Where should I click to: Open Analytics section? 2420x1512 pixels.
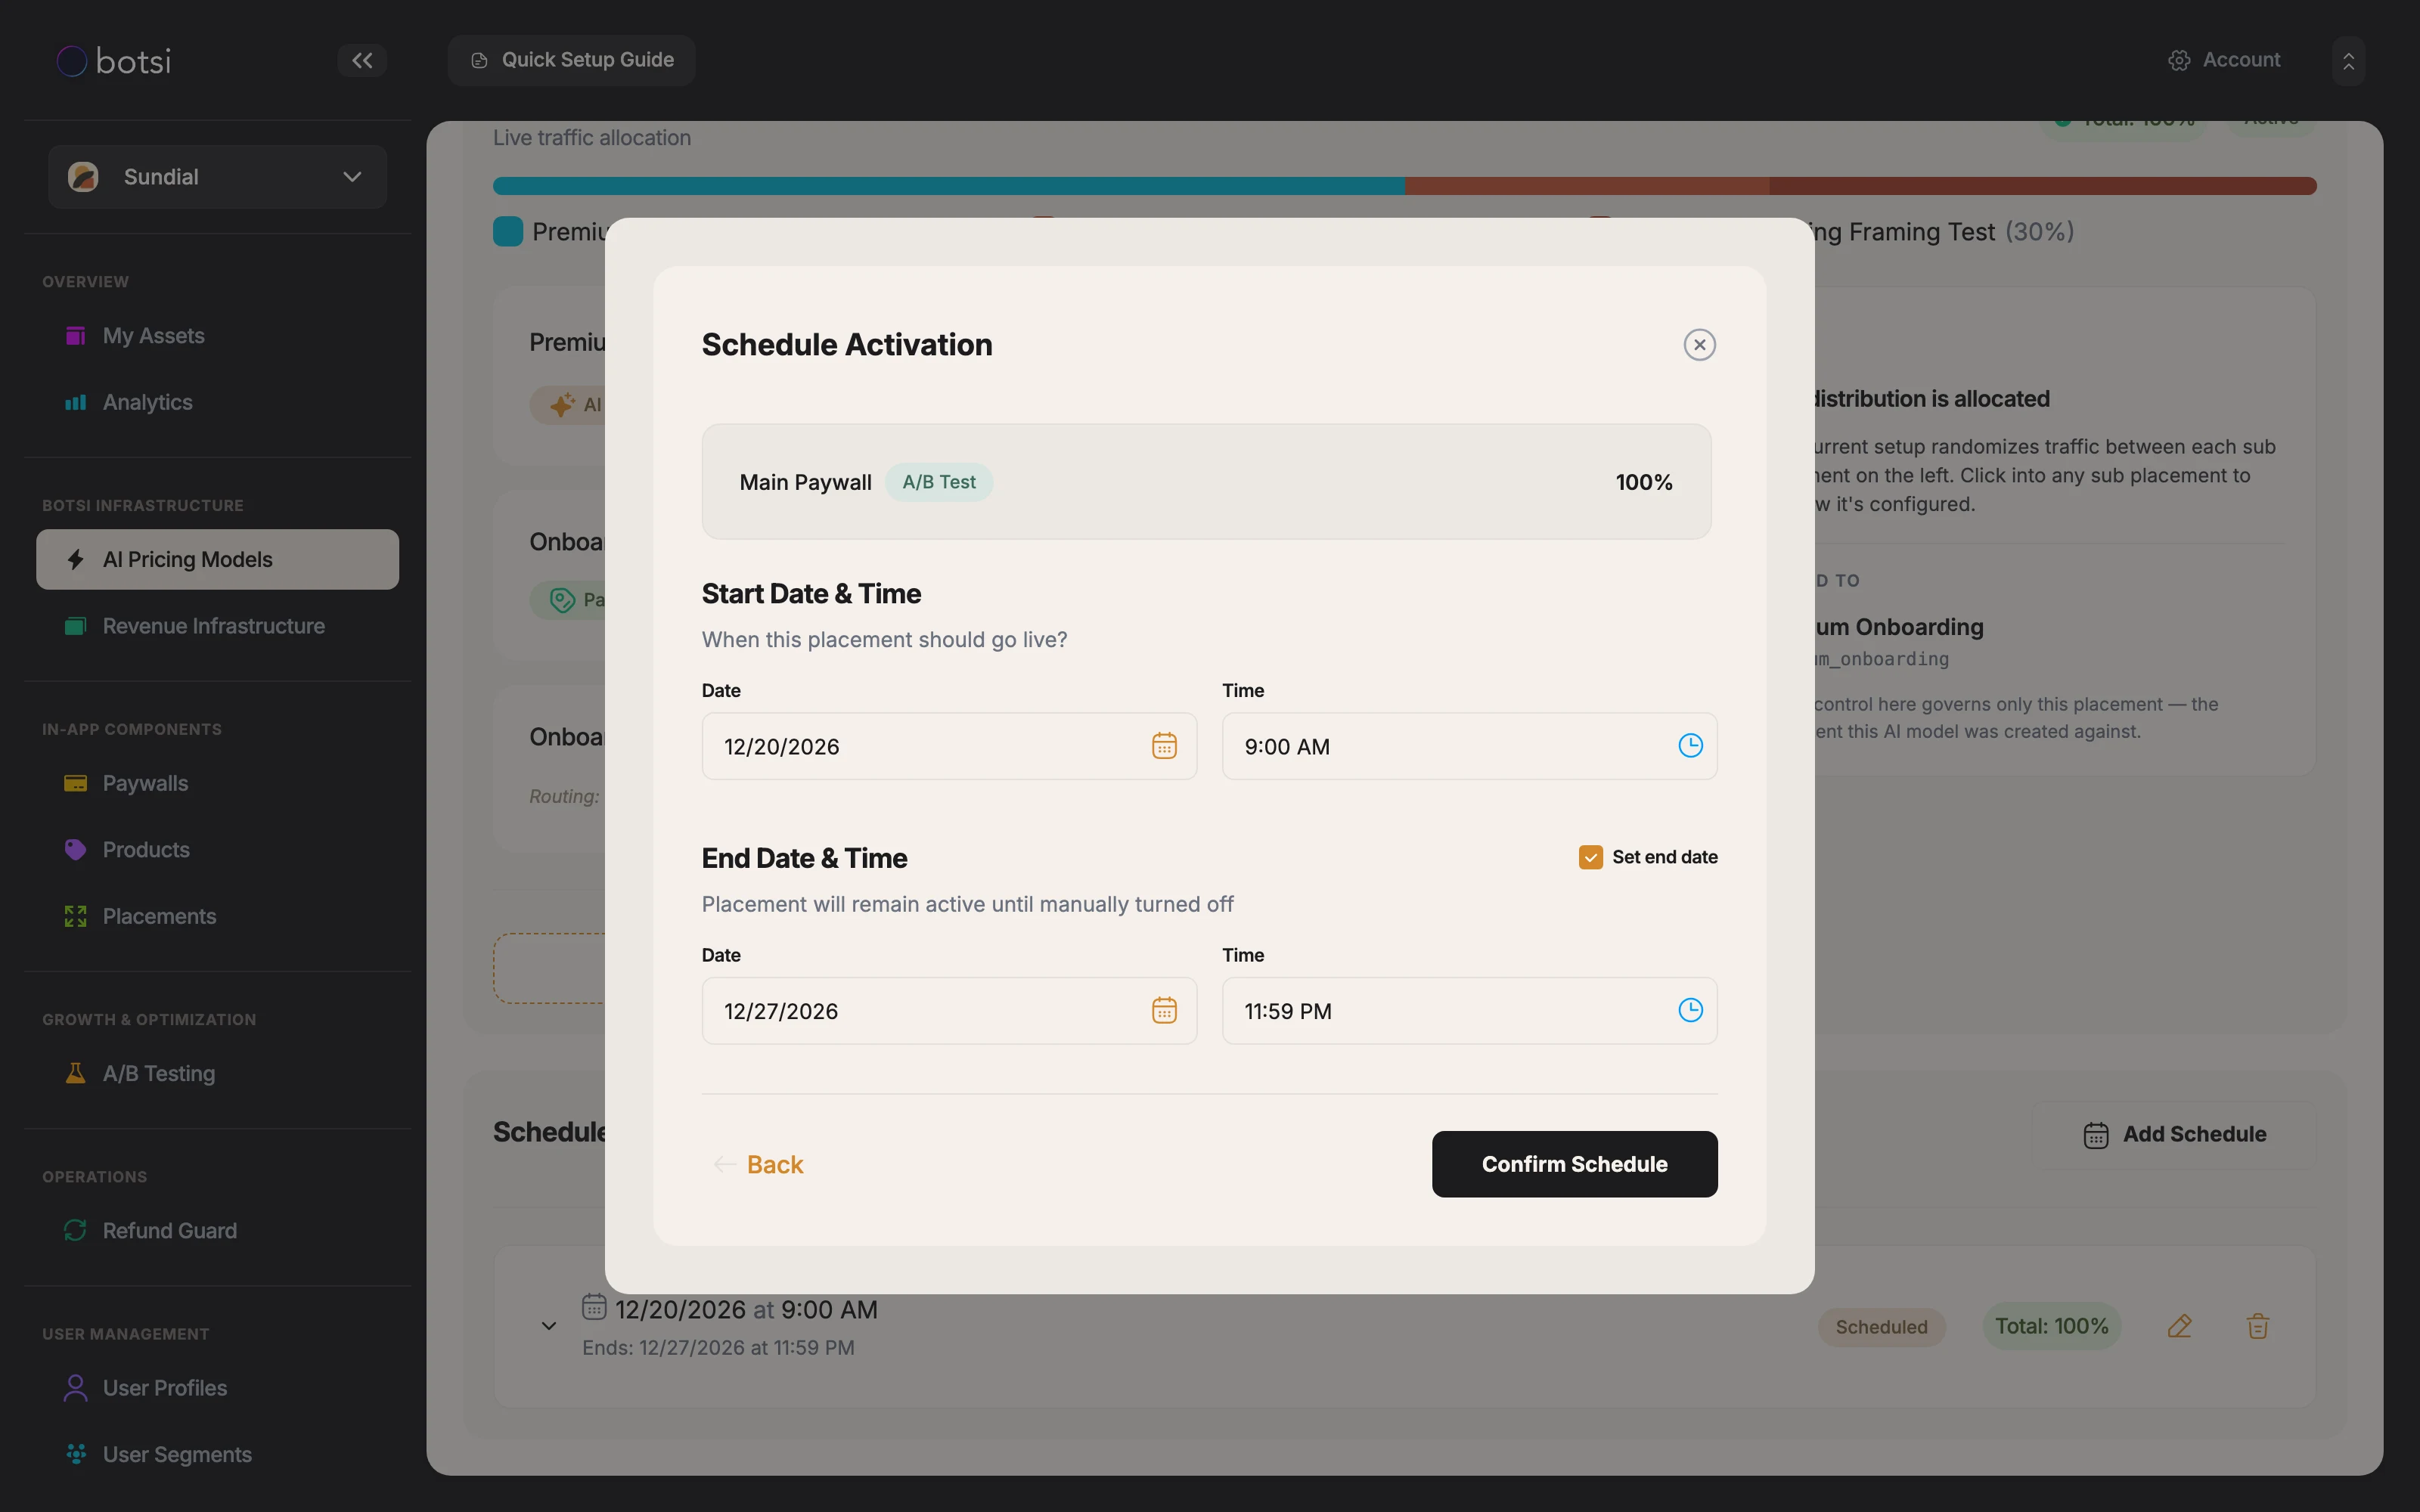[217, 402]
